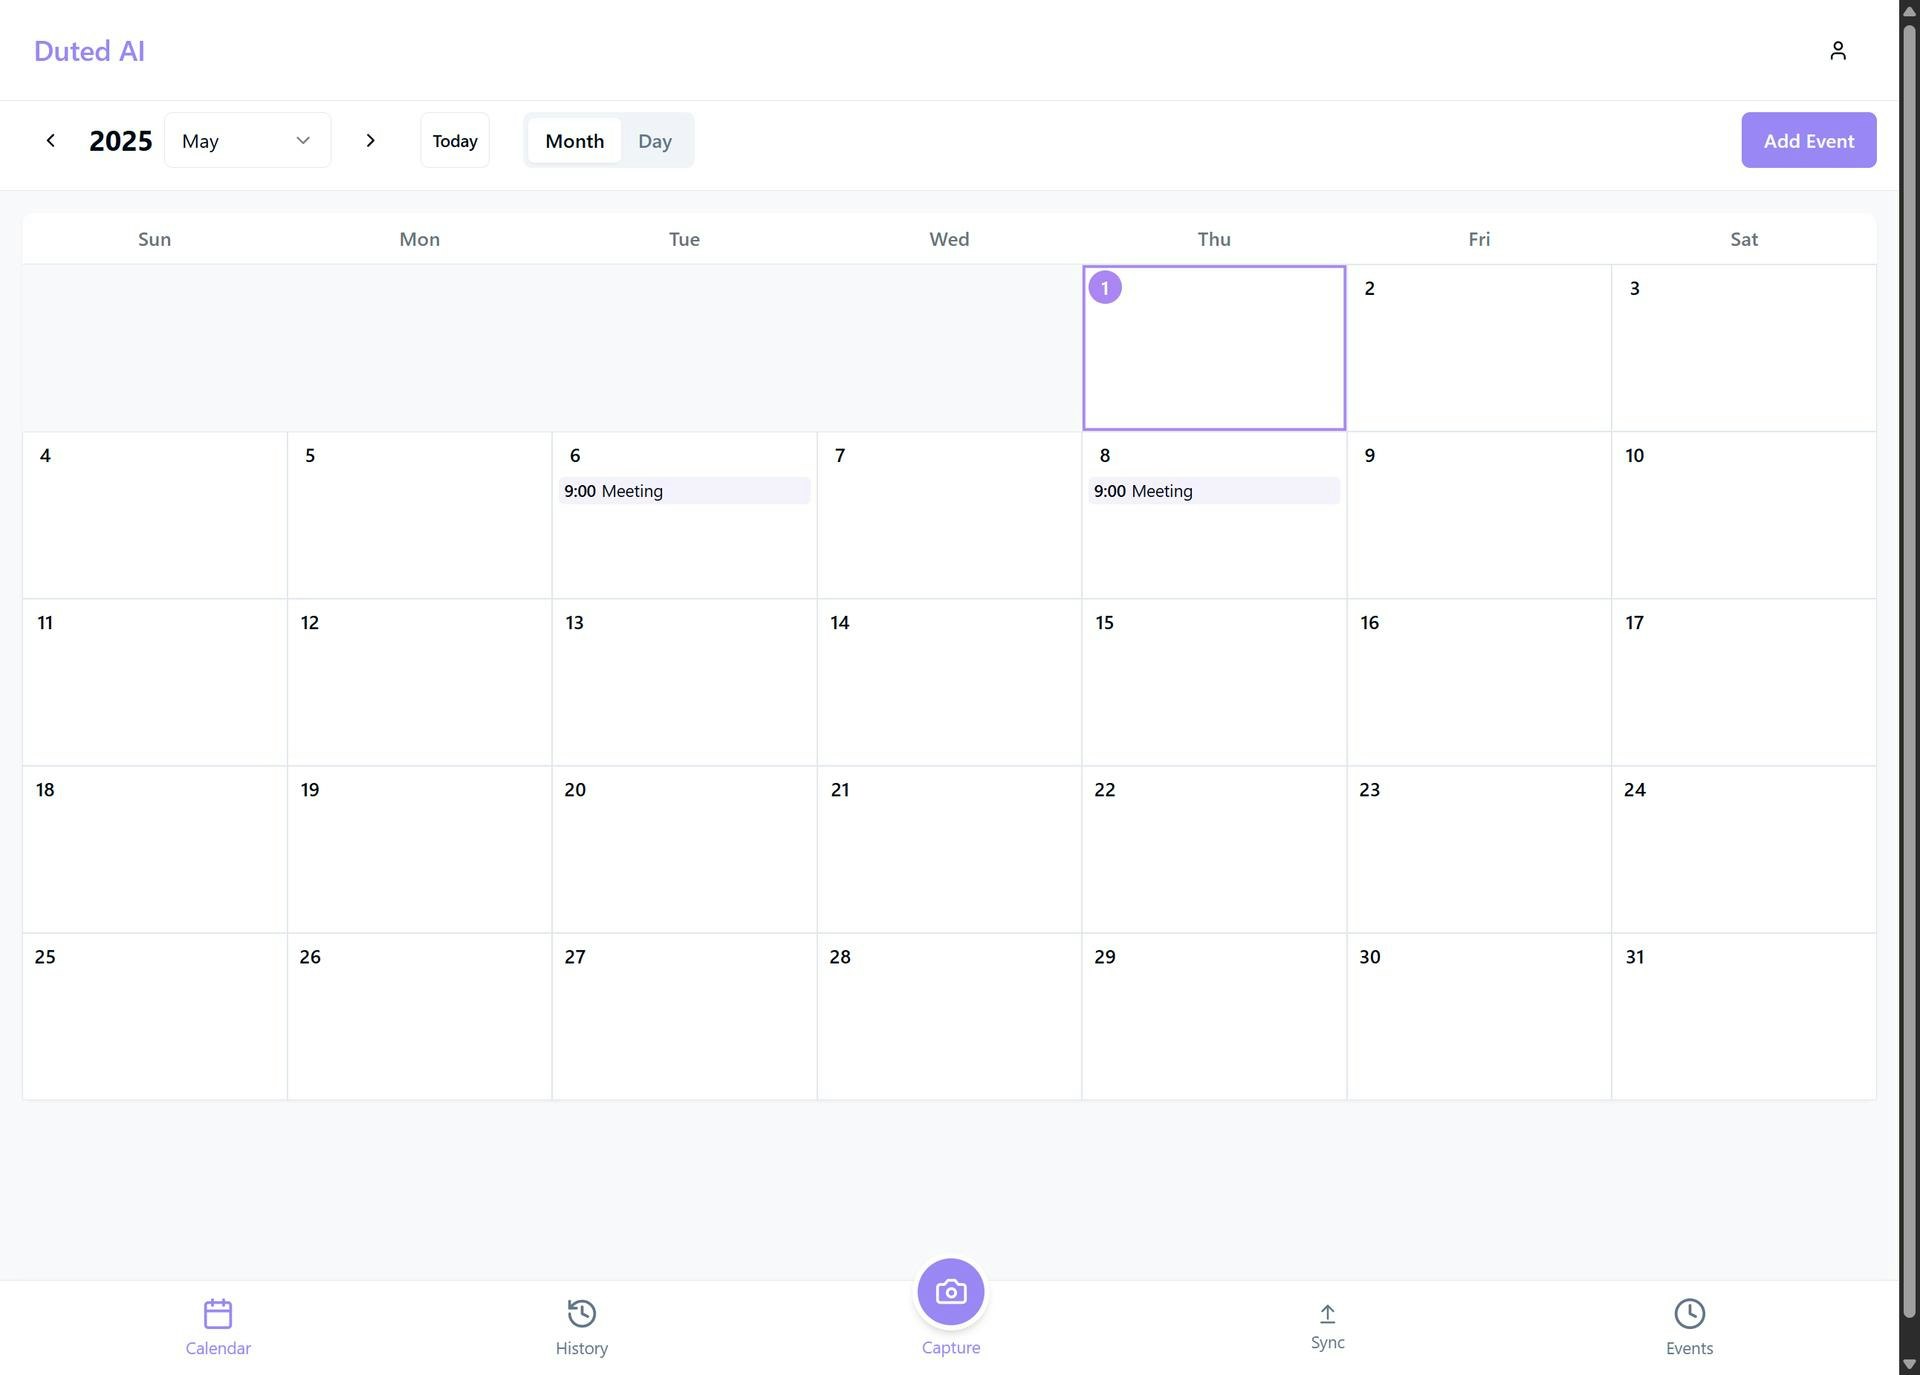Expand the May month dropdown
Image resolution: width=1920 pixels, height=1375 pixels.
pos(247,141)
